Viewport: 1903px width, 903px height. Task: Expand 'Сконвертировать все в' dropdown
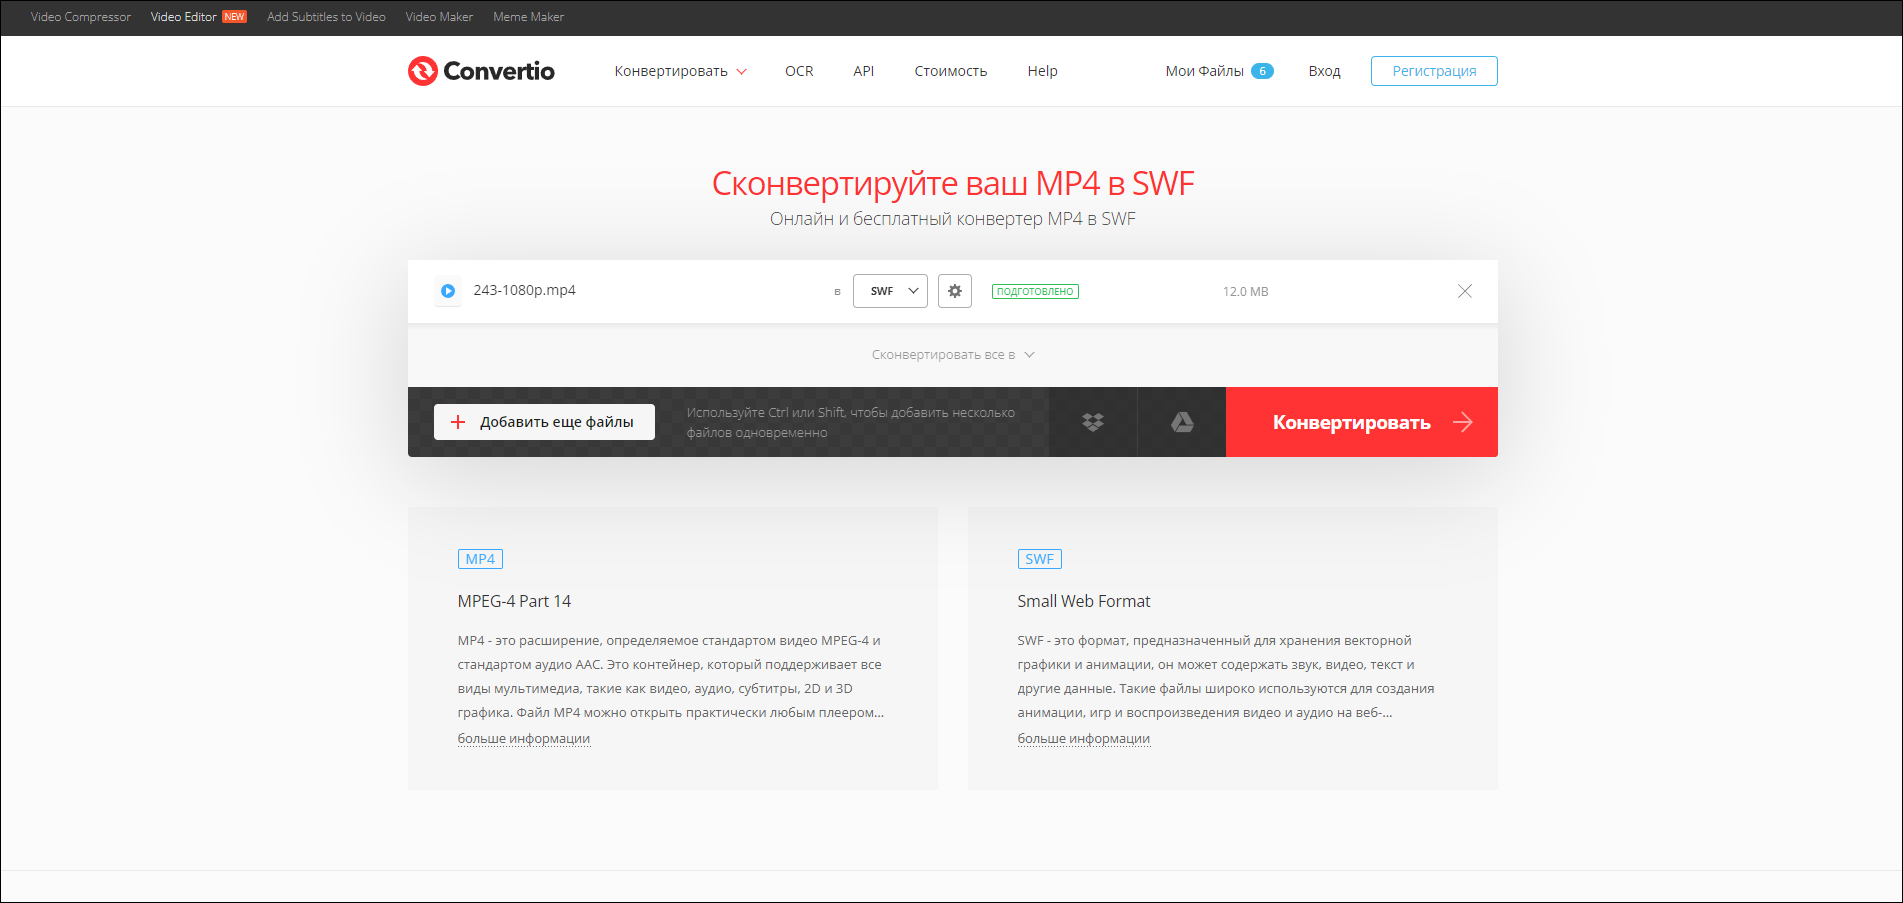(x=953, y=355)
